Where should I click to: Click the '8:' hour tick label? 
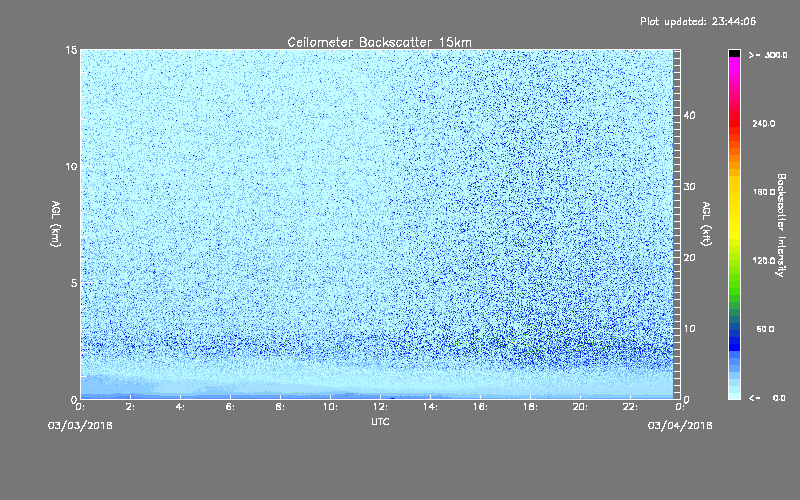[280, 407]
